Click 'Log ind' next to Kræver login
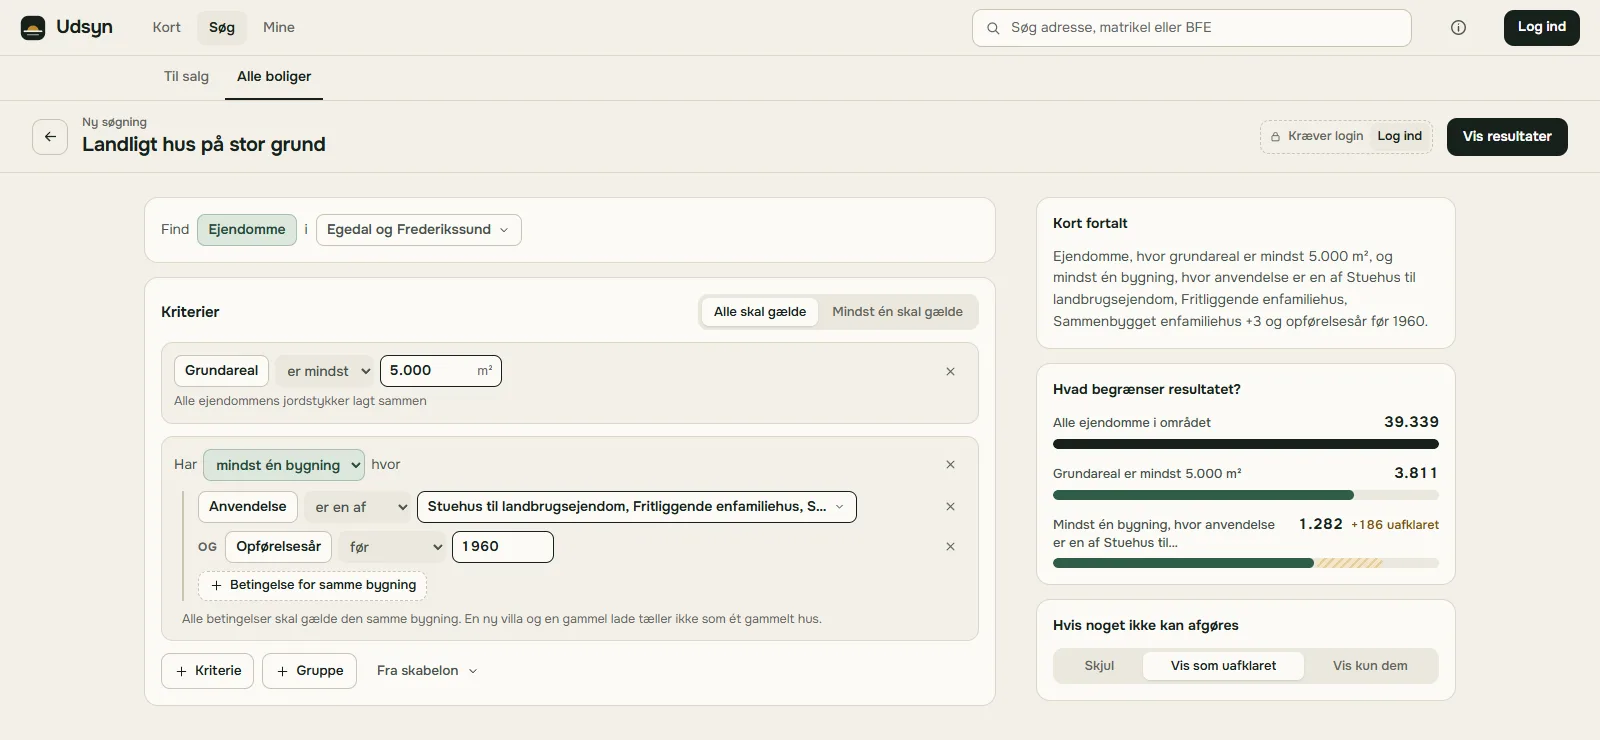1600x740 pixels. tap(1400, 137)
